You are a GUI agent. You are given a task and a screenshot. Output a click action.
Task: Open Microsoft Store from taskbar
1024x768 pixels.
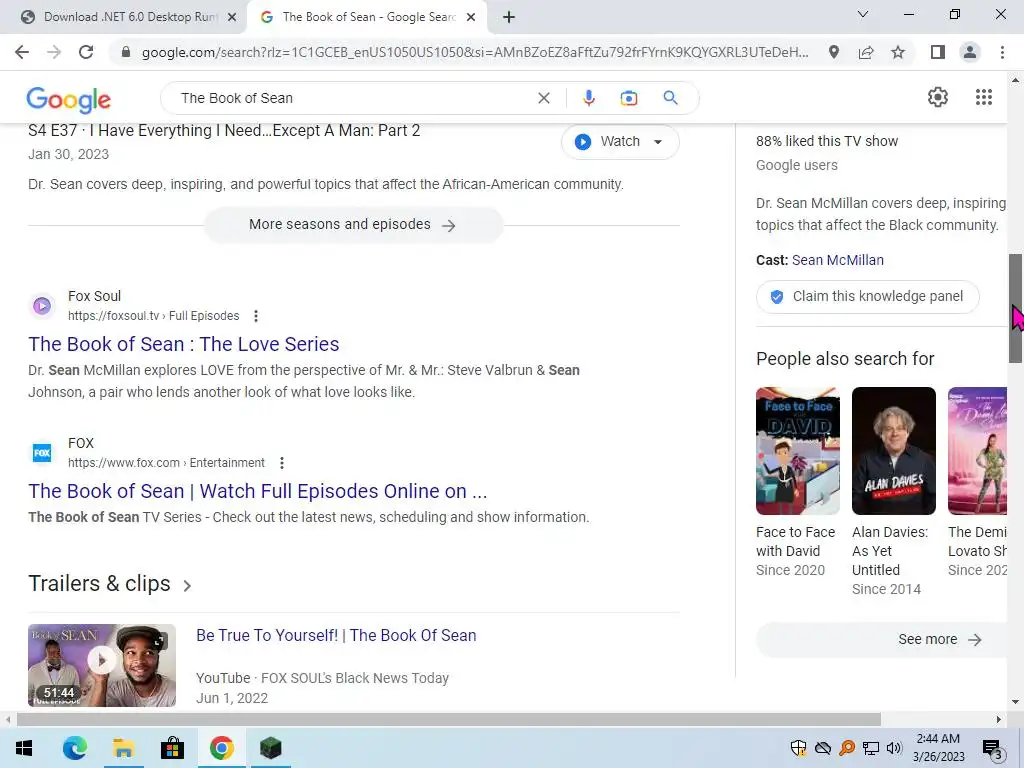[172, 748]
